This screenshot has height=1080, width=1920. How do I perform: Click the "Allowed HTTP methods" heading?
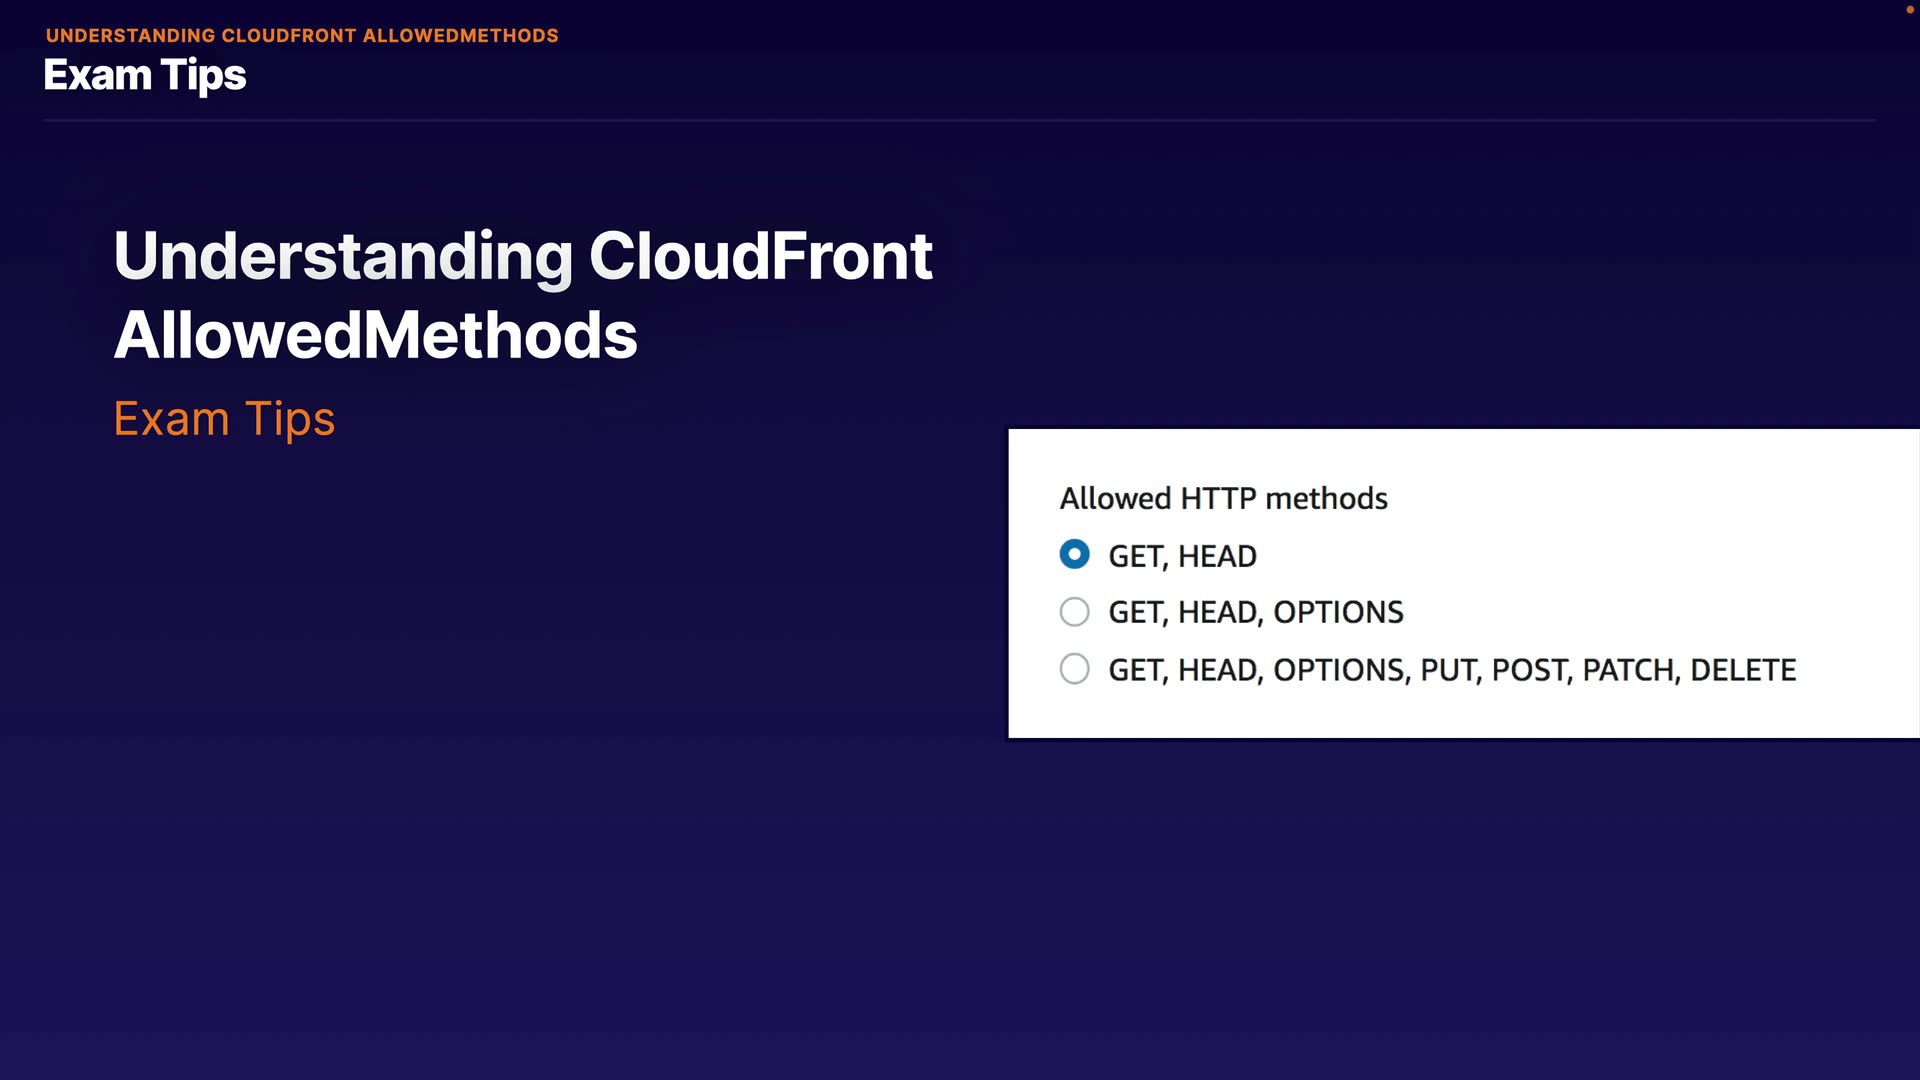(1223, 498)
